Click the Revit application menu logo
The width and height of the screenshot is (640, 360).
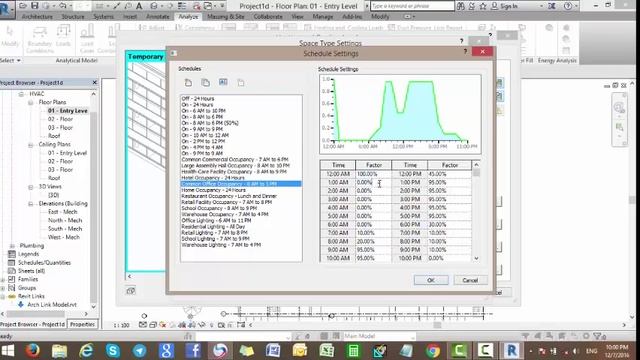[6, 8]
